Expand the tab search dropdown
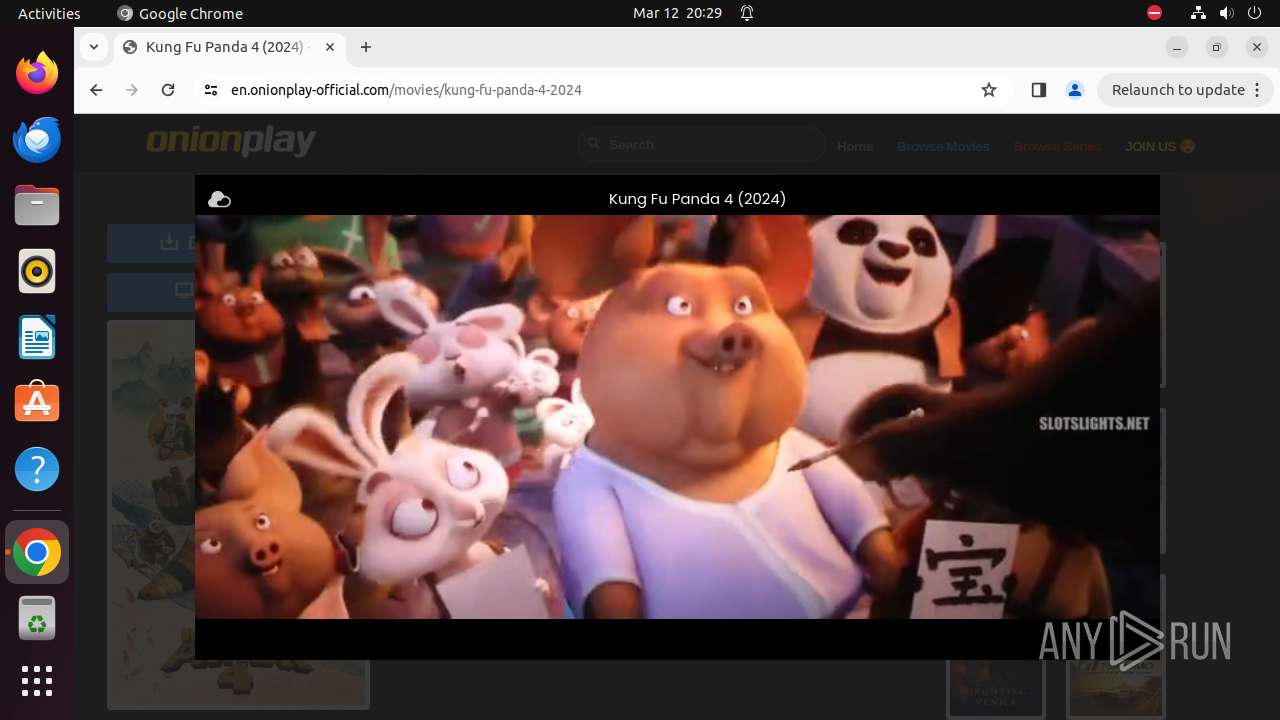This screenshot has width=1280, height=720. (x=93, y=47)
